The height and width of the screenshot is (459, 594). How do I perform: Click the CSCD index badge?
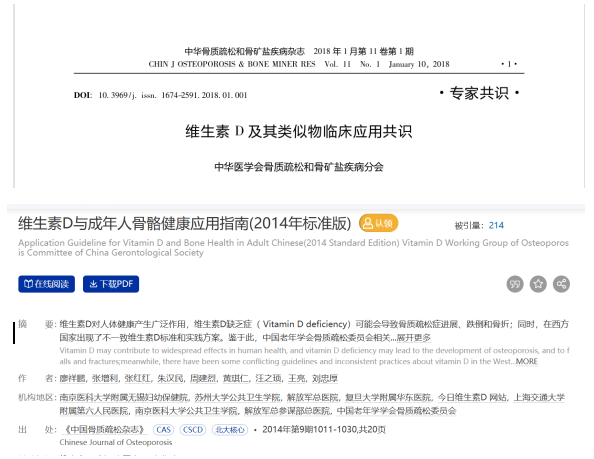tap(193, 430)
